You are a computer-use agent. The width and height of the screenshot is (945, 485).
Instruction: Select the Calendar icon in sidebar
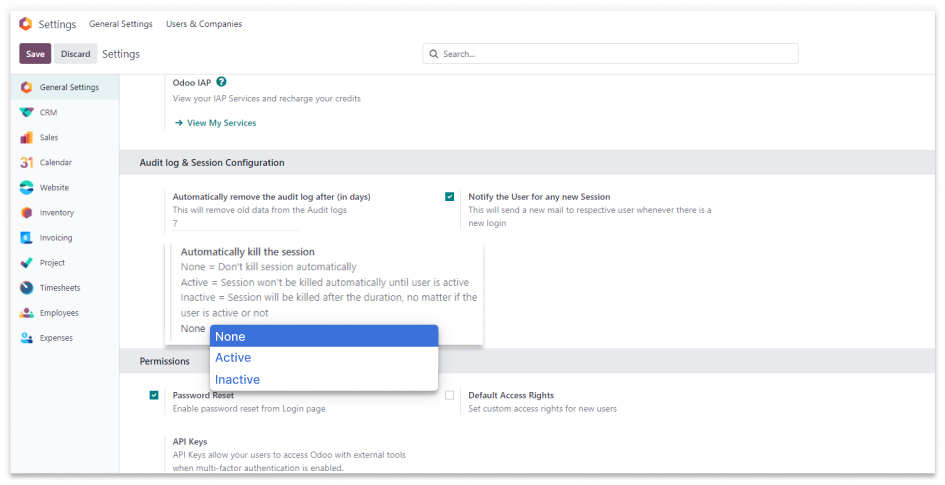27,163
